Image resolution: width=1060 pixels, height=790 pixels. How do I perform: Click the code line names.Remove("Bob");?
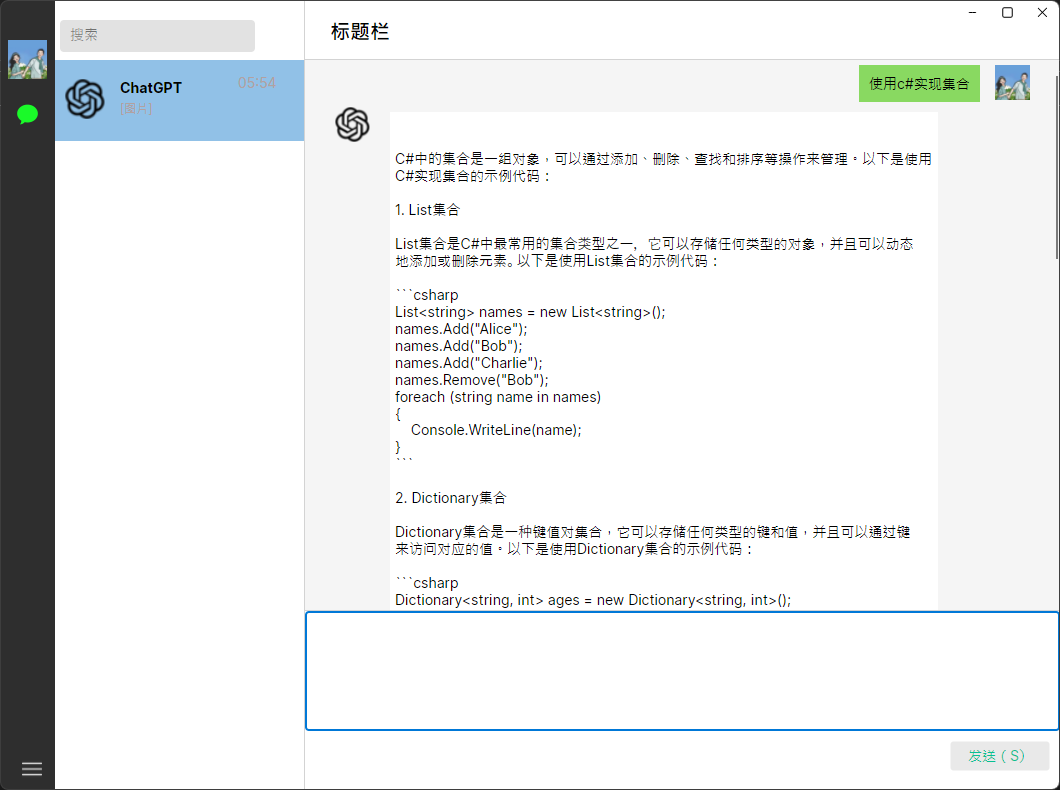472,380
